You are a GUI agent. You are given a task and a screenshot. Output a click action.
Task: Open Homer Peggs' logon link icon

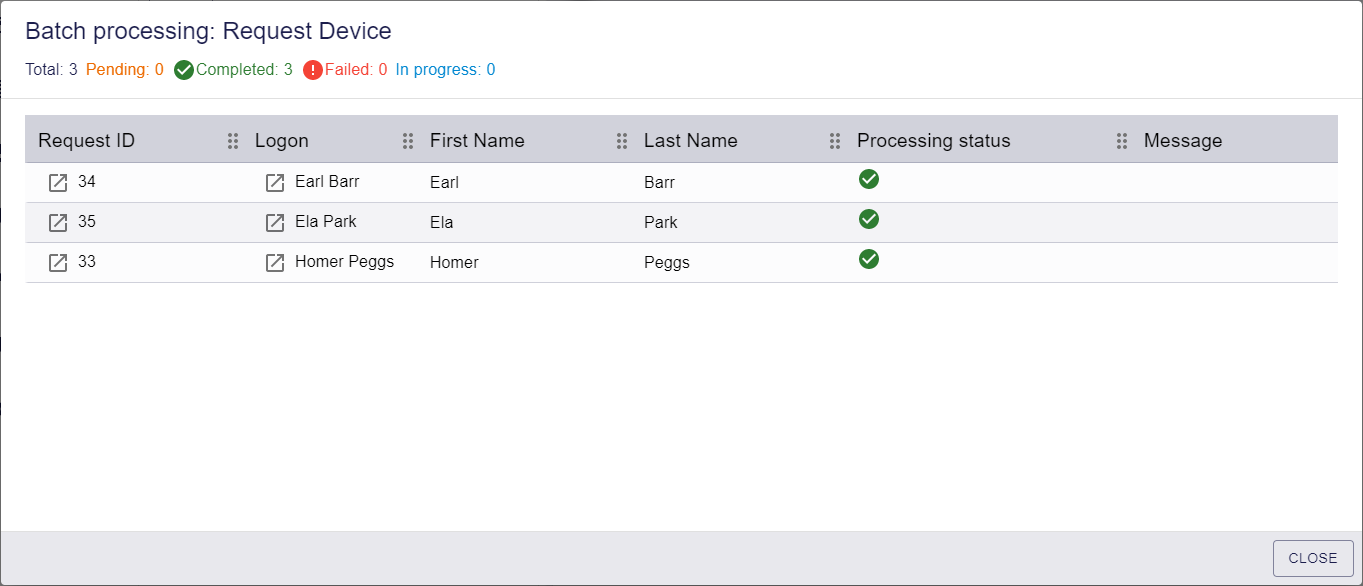tap(275, 263)
